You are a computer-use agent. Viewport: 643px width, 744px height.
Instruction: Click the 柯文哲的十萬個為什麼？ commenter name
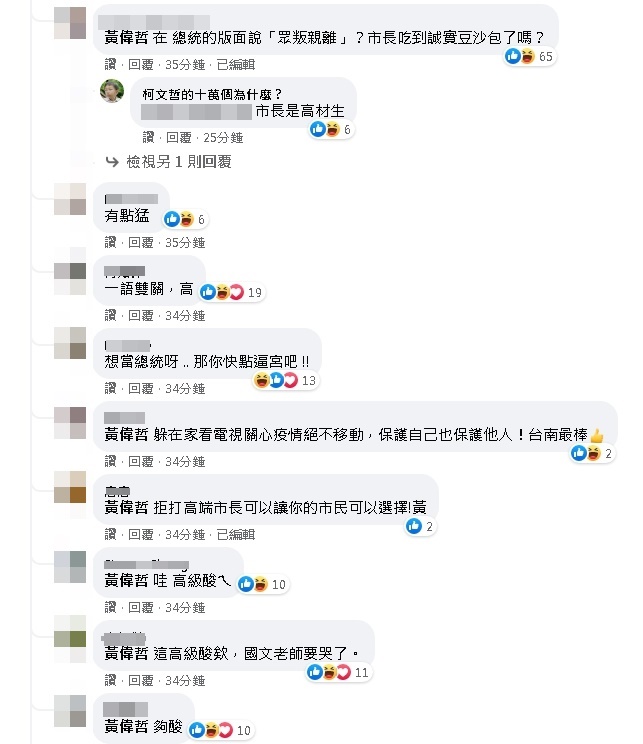pyautogui.click(x=212, y=94)
